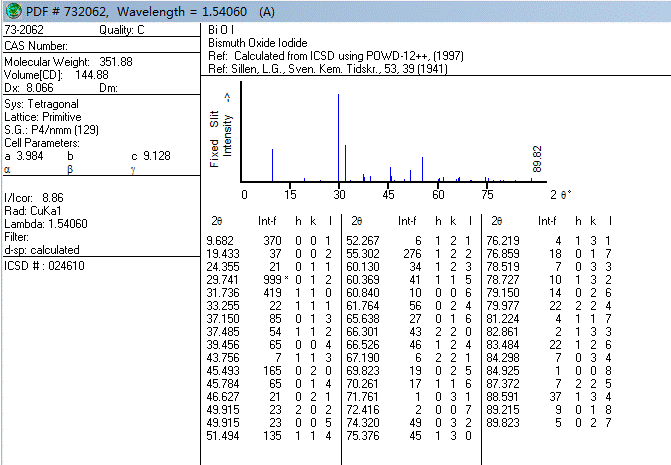Image resolution: width=671 pixels, height=465 pixels.
Task: Click the Sillen, L.G. reference line
Action: pyautogui.click(x=328, y=69)
